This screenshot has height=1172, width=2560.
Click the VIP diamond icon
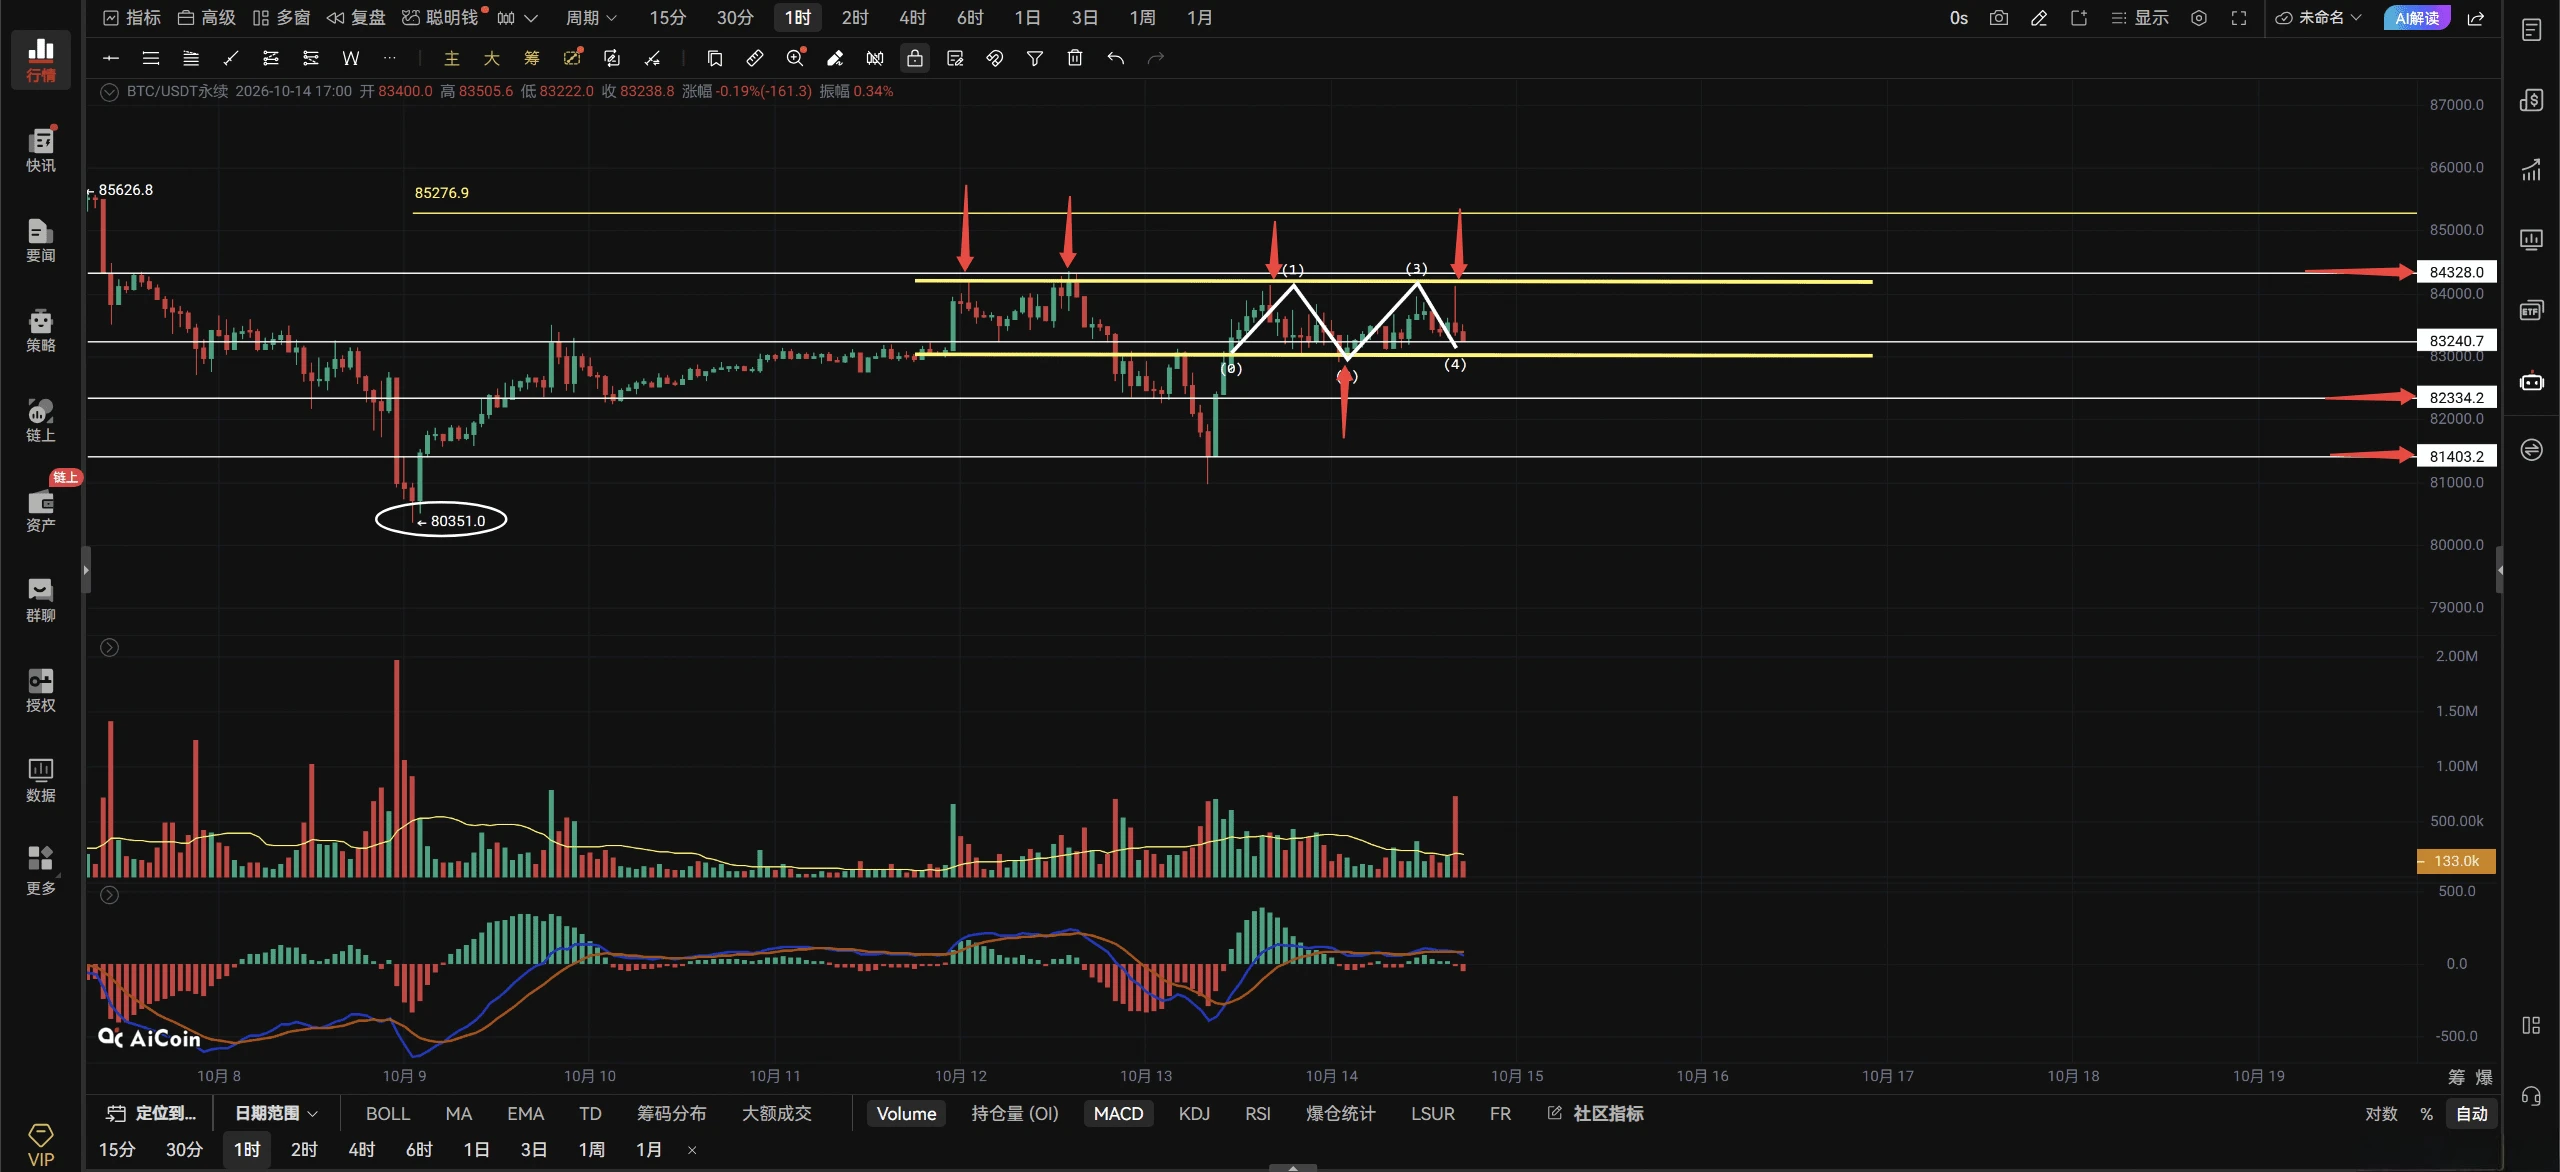[41, 1145]
